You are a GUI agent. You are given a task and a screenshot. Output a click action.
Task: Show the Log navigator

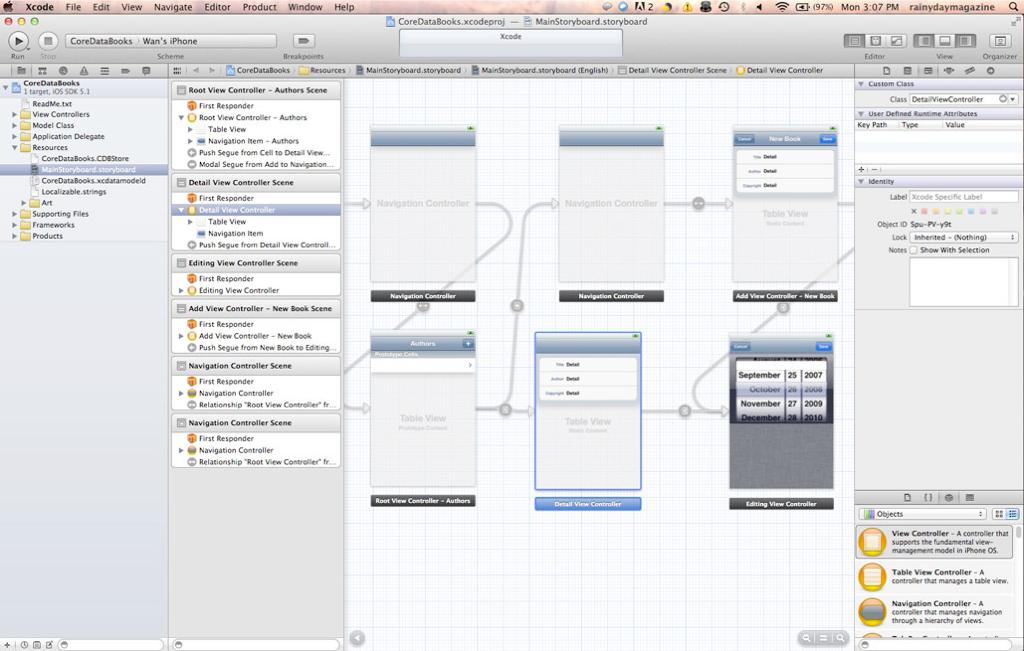tap(146, 71)
